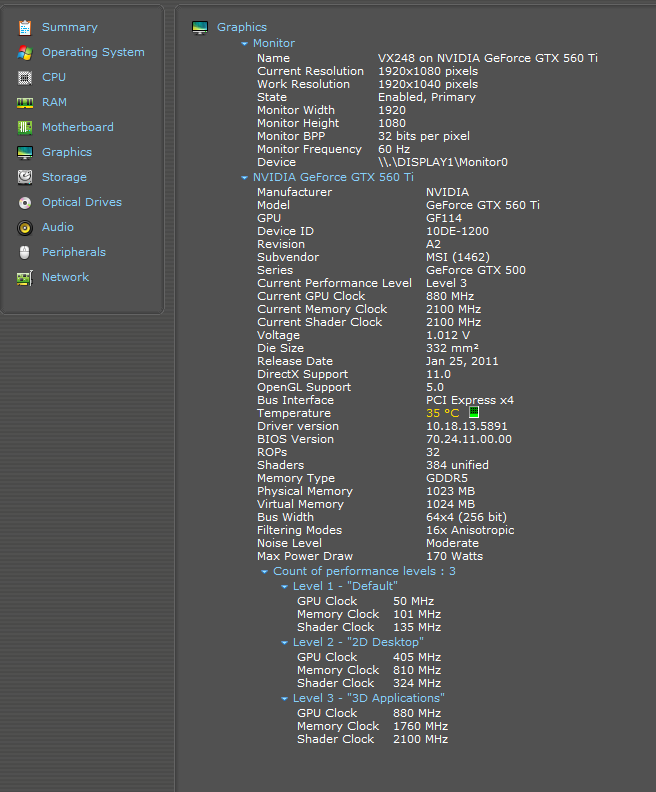Click the RAM module icon
The height and width of the screenshot is (792, 656).
[x=24, y=102]
